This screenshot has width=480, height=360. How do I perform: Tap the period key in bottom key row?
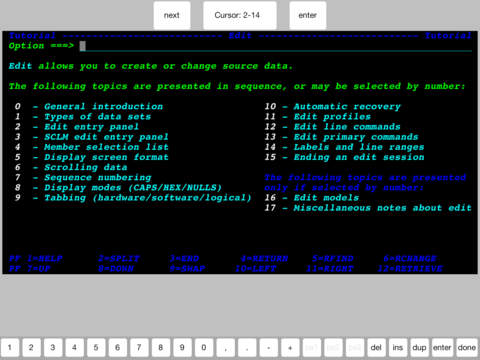(x=247, y=348)
